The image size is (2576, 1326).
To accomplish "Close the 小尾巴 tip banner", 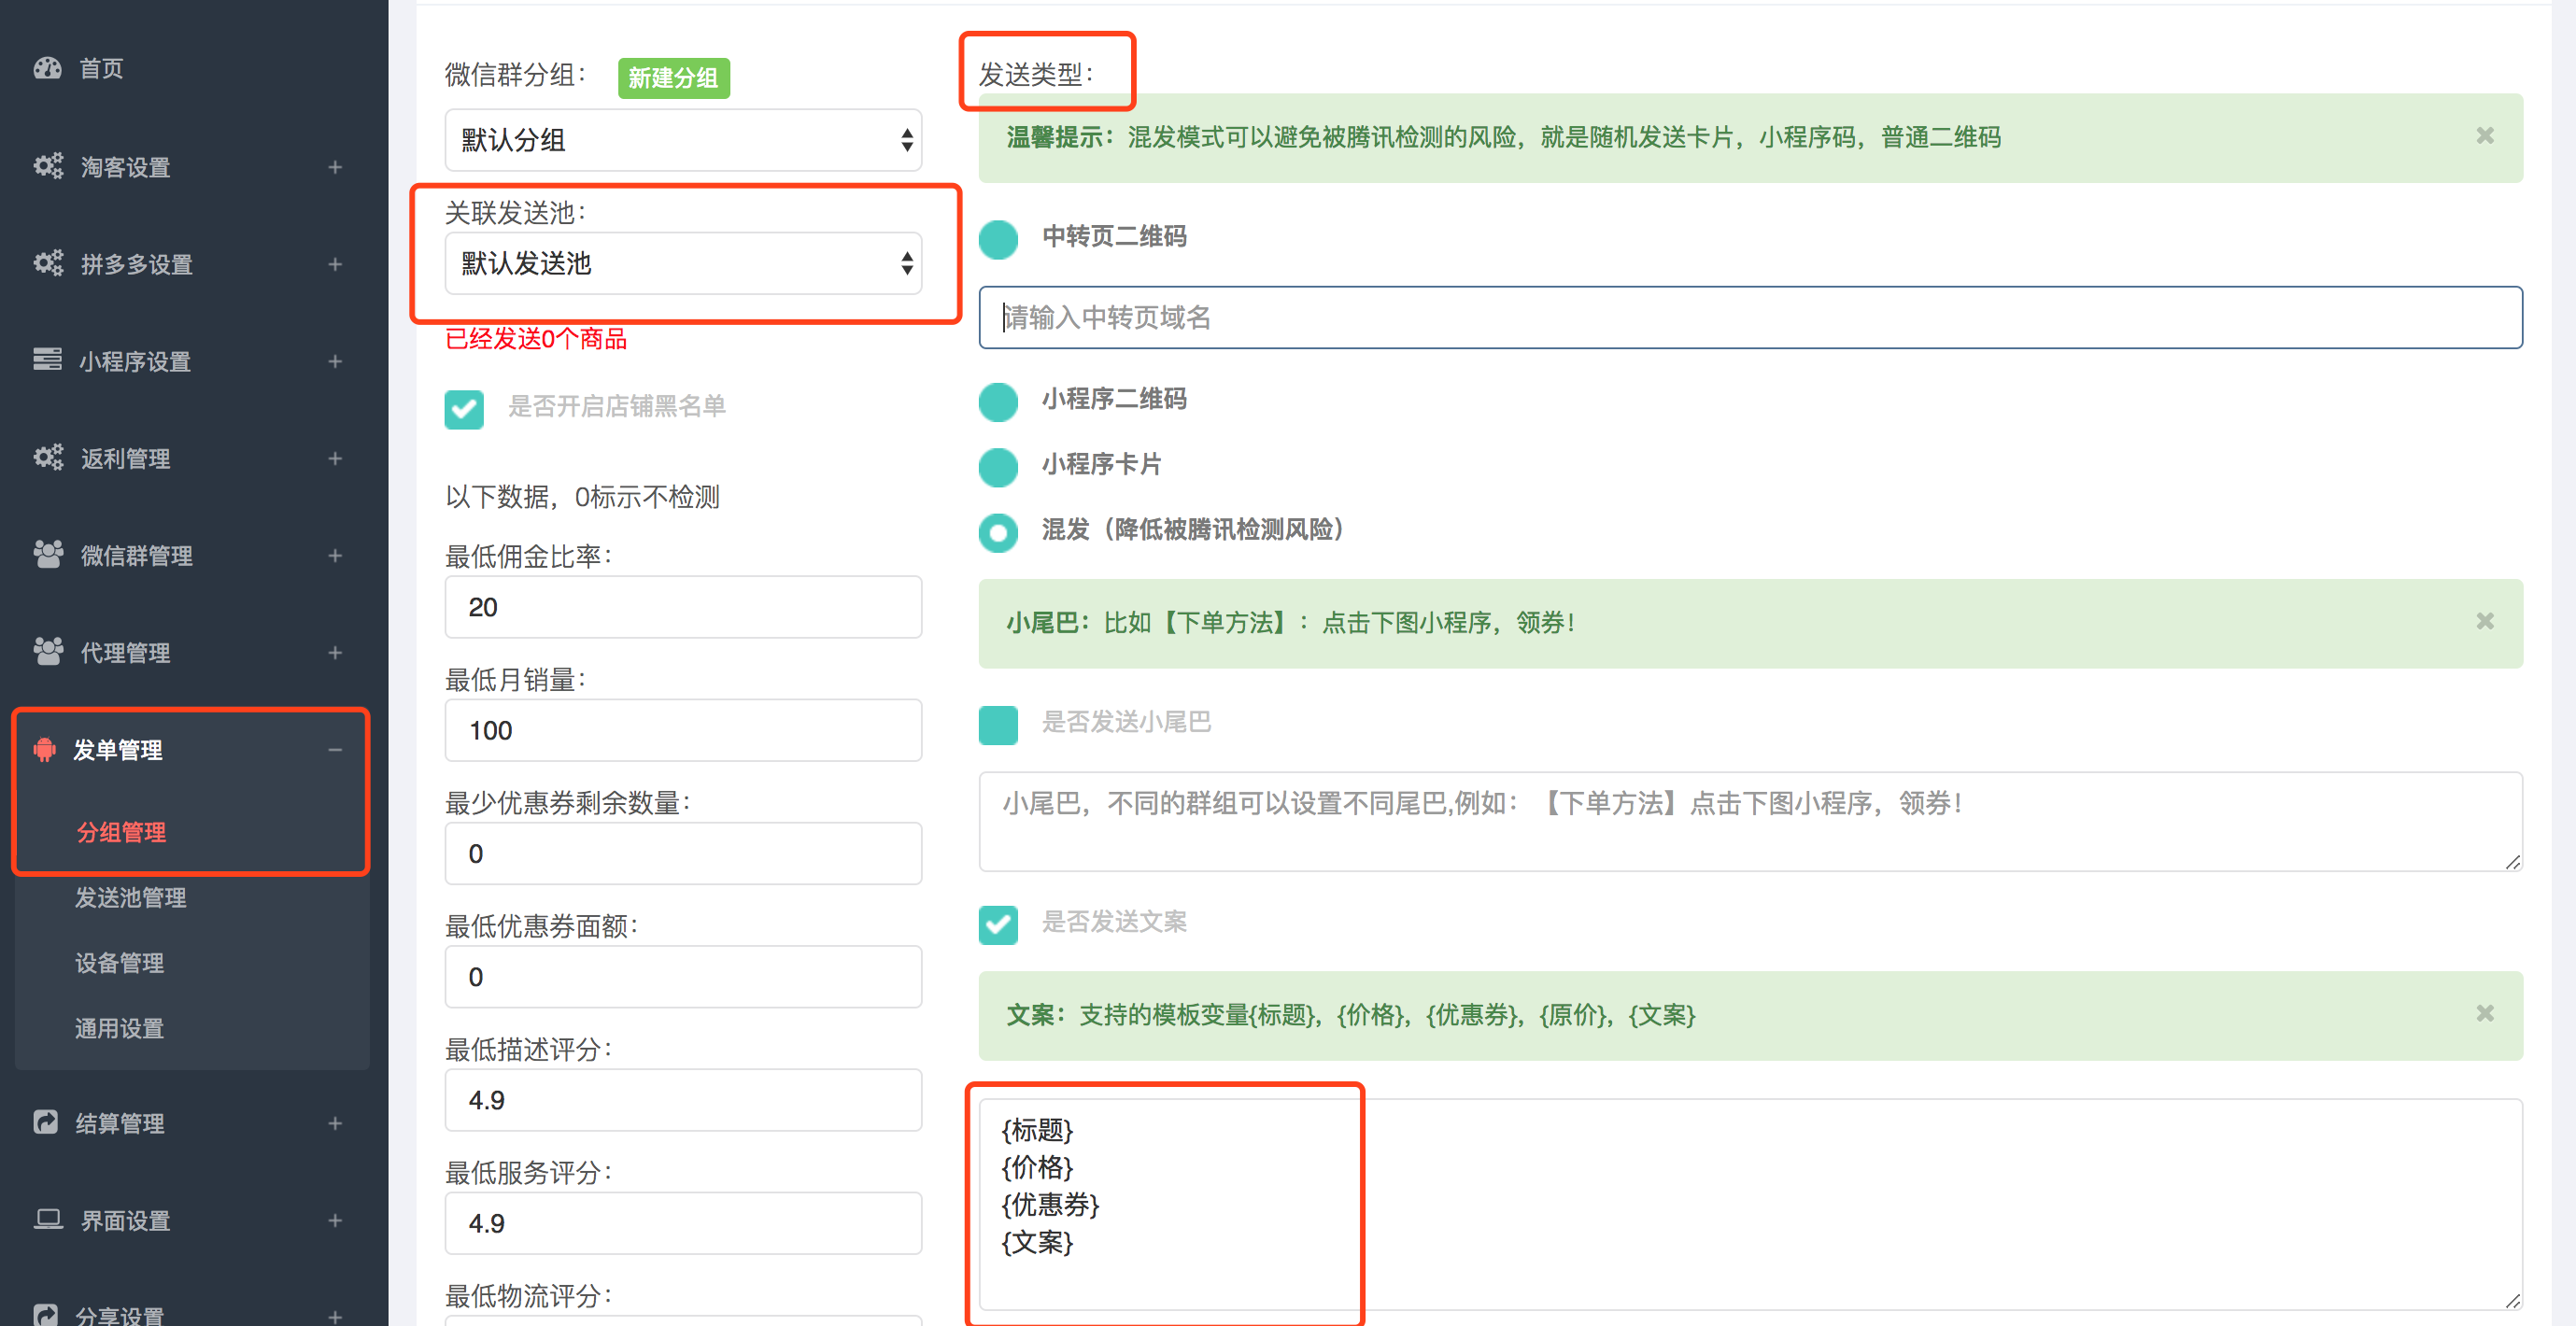I will click(x=2484, y=622).
